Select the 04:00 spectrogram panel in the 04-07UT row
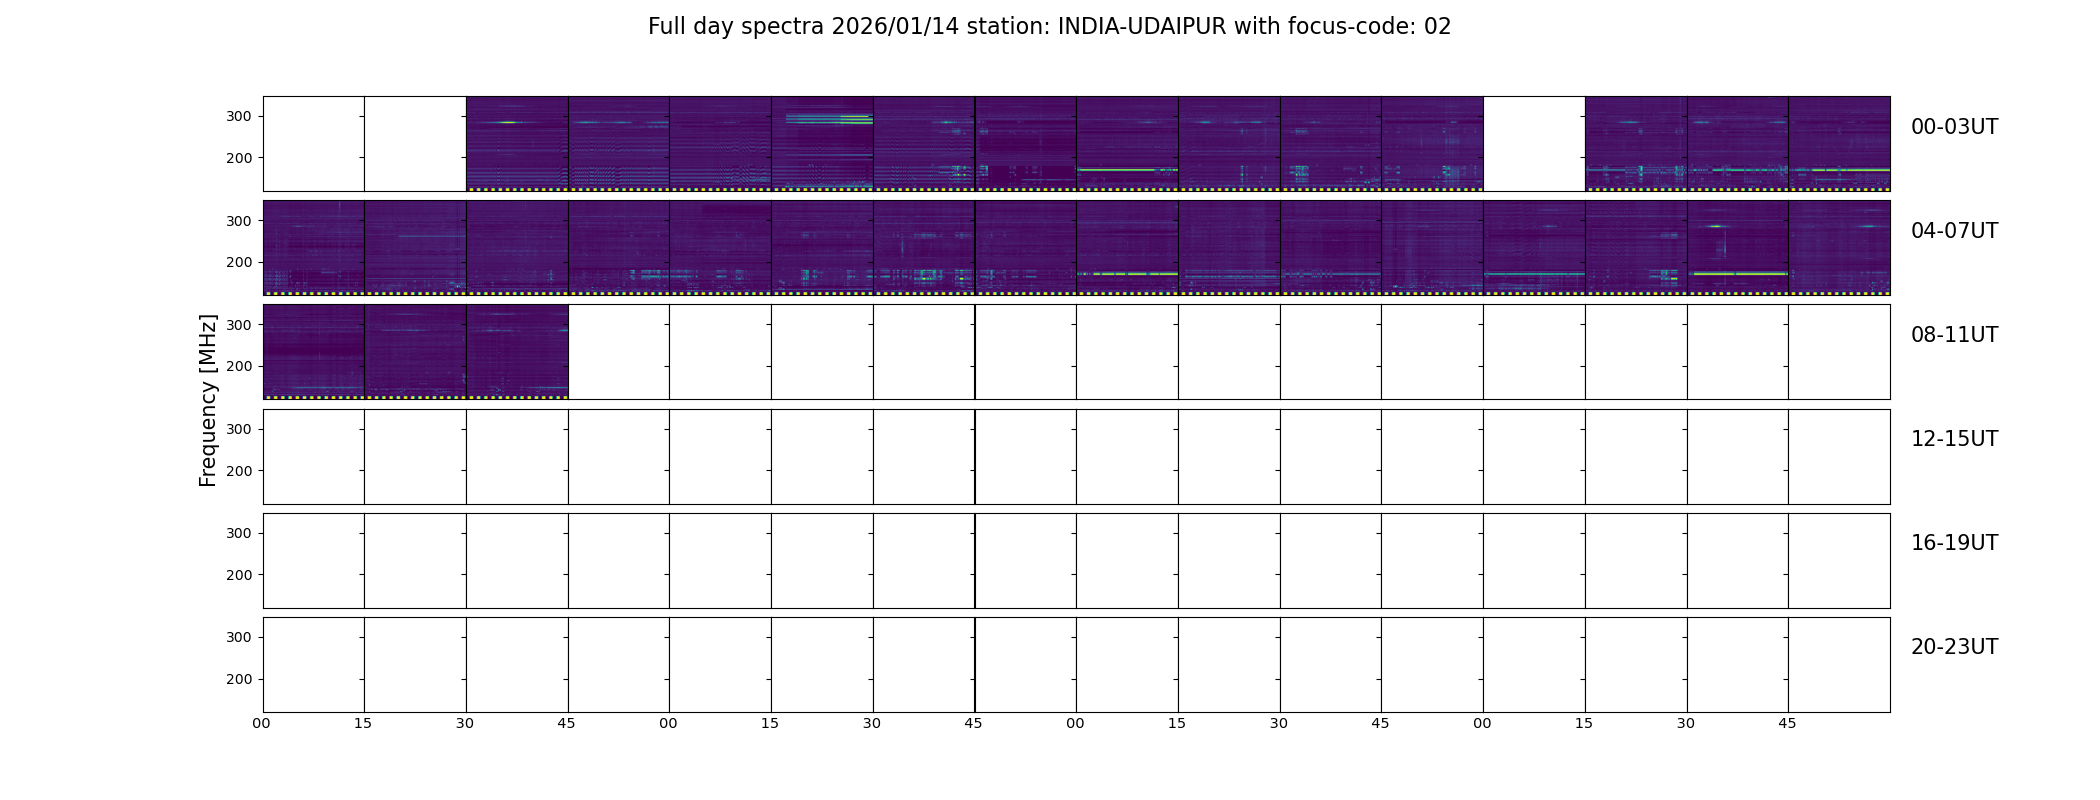This screenshot has width=2100, height=800. pyautogui.click(x=314, y=248)
